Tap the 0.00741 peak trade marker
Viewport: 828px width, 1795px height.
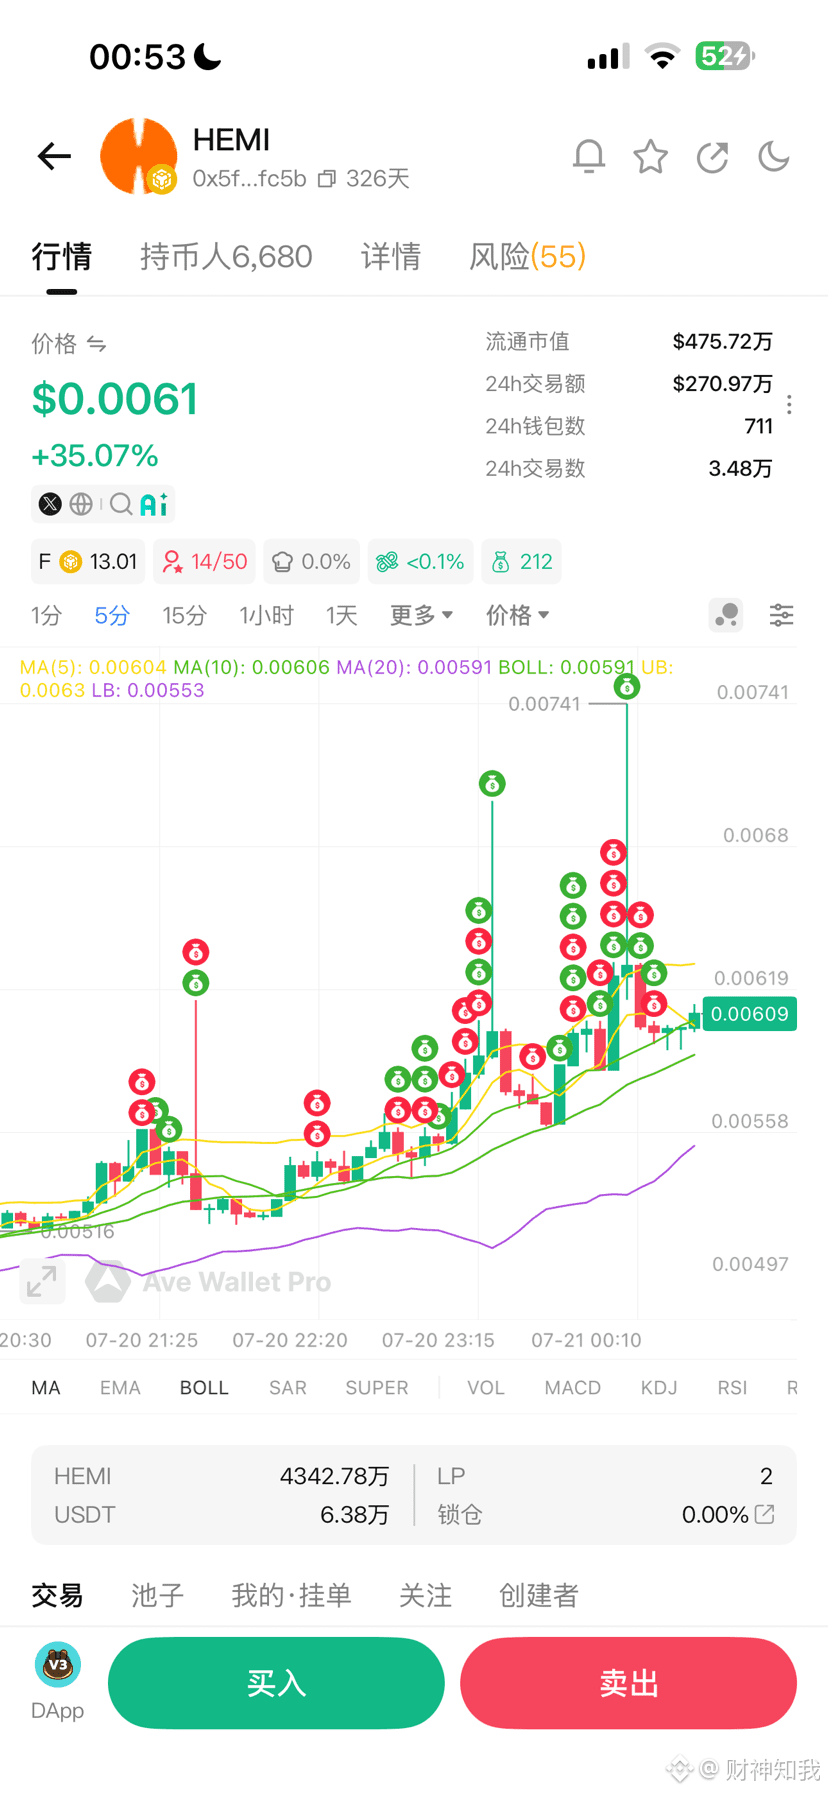tap(627, 686)
